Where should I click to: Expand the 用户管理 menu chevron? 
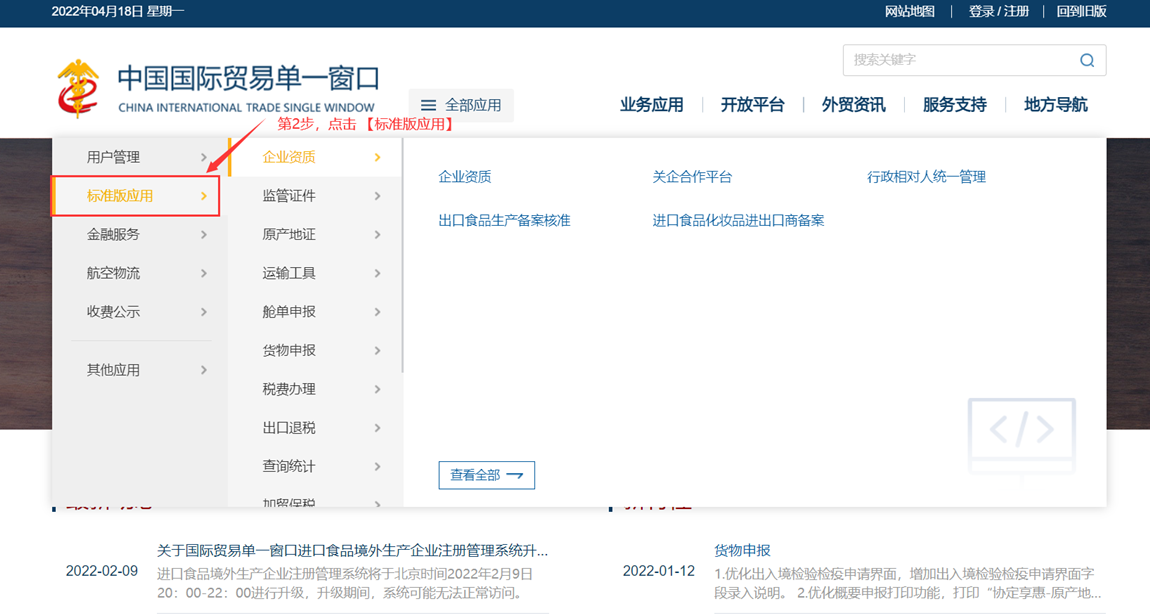tap(205, 157)
